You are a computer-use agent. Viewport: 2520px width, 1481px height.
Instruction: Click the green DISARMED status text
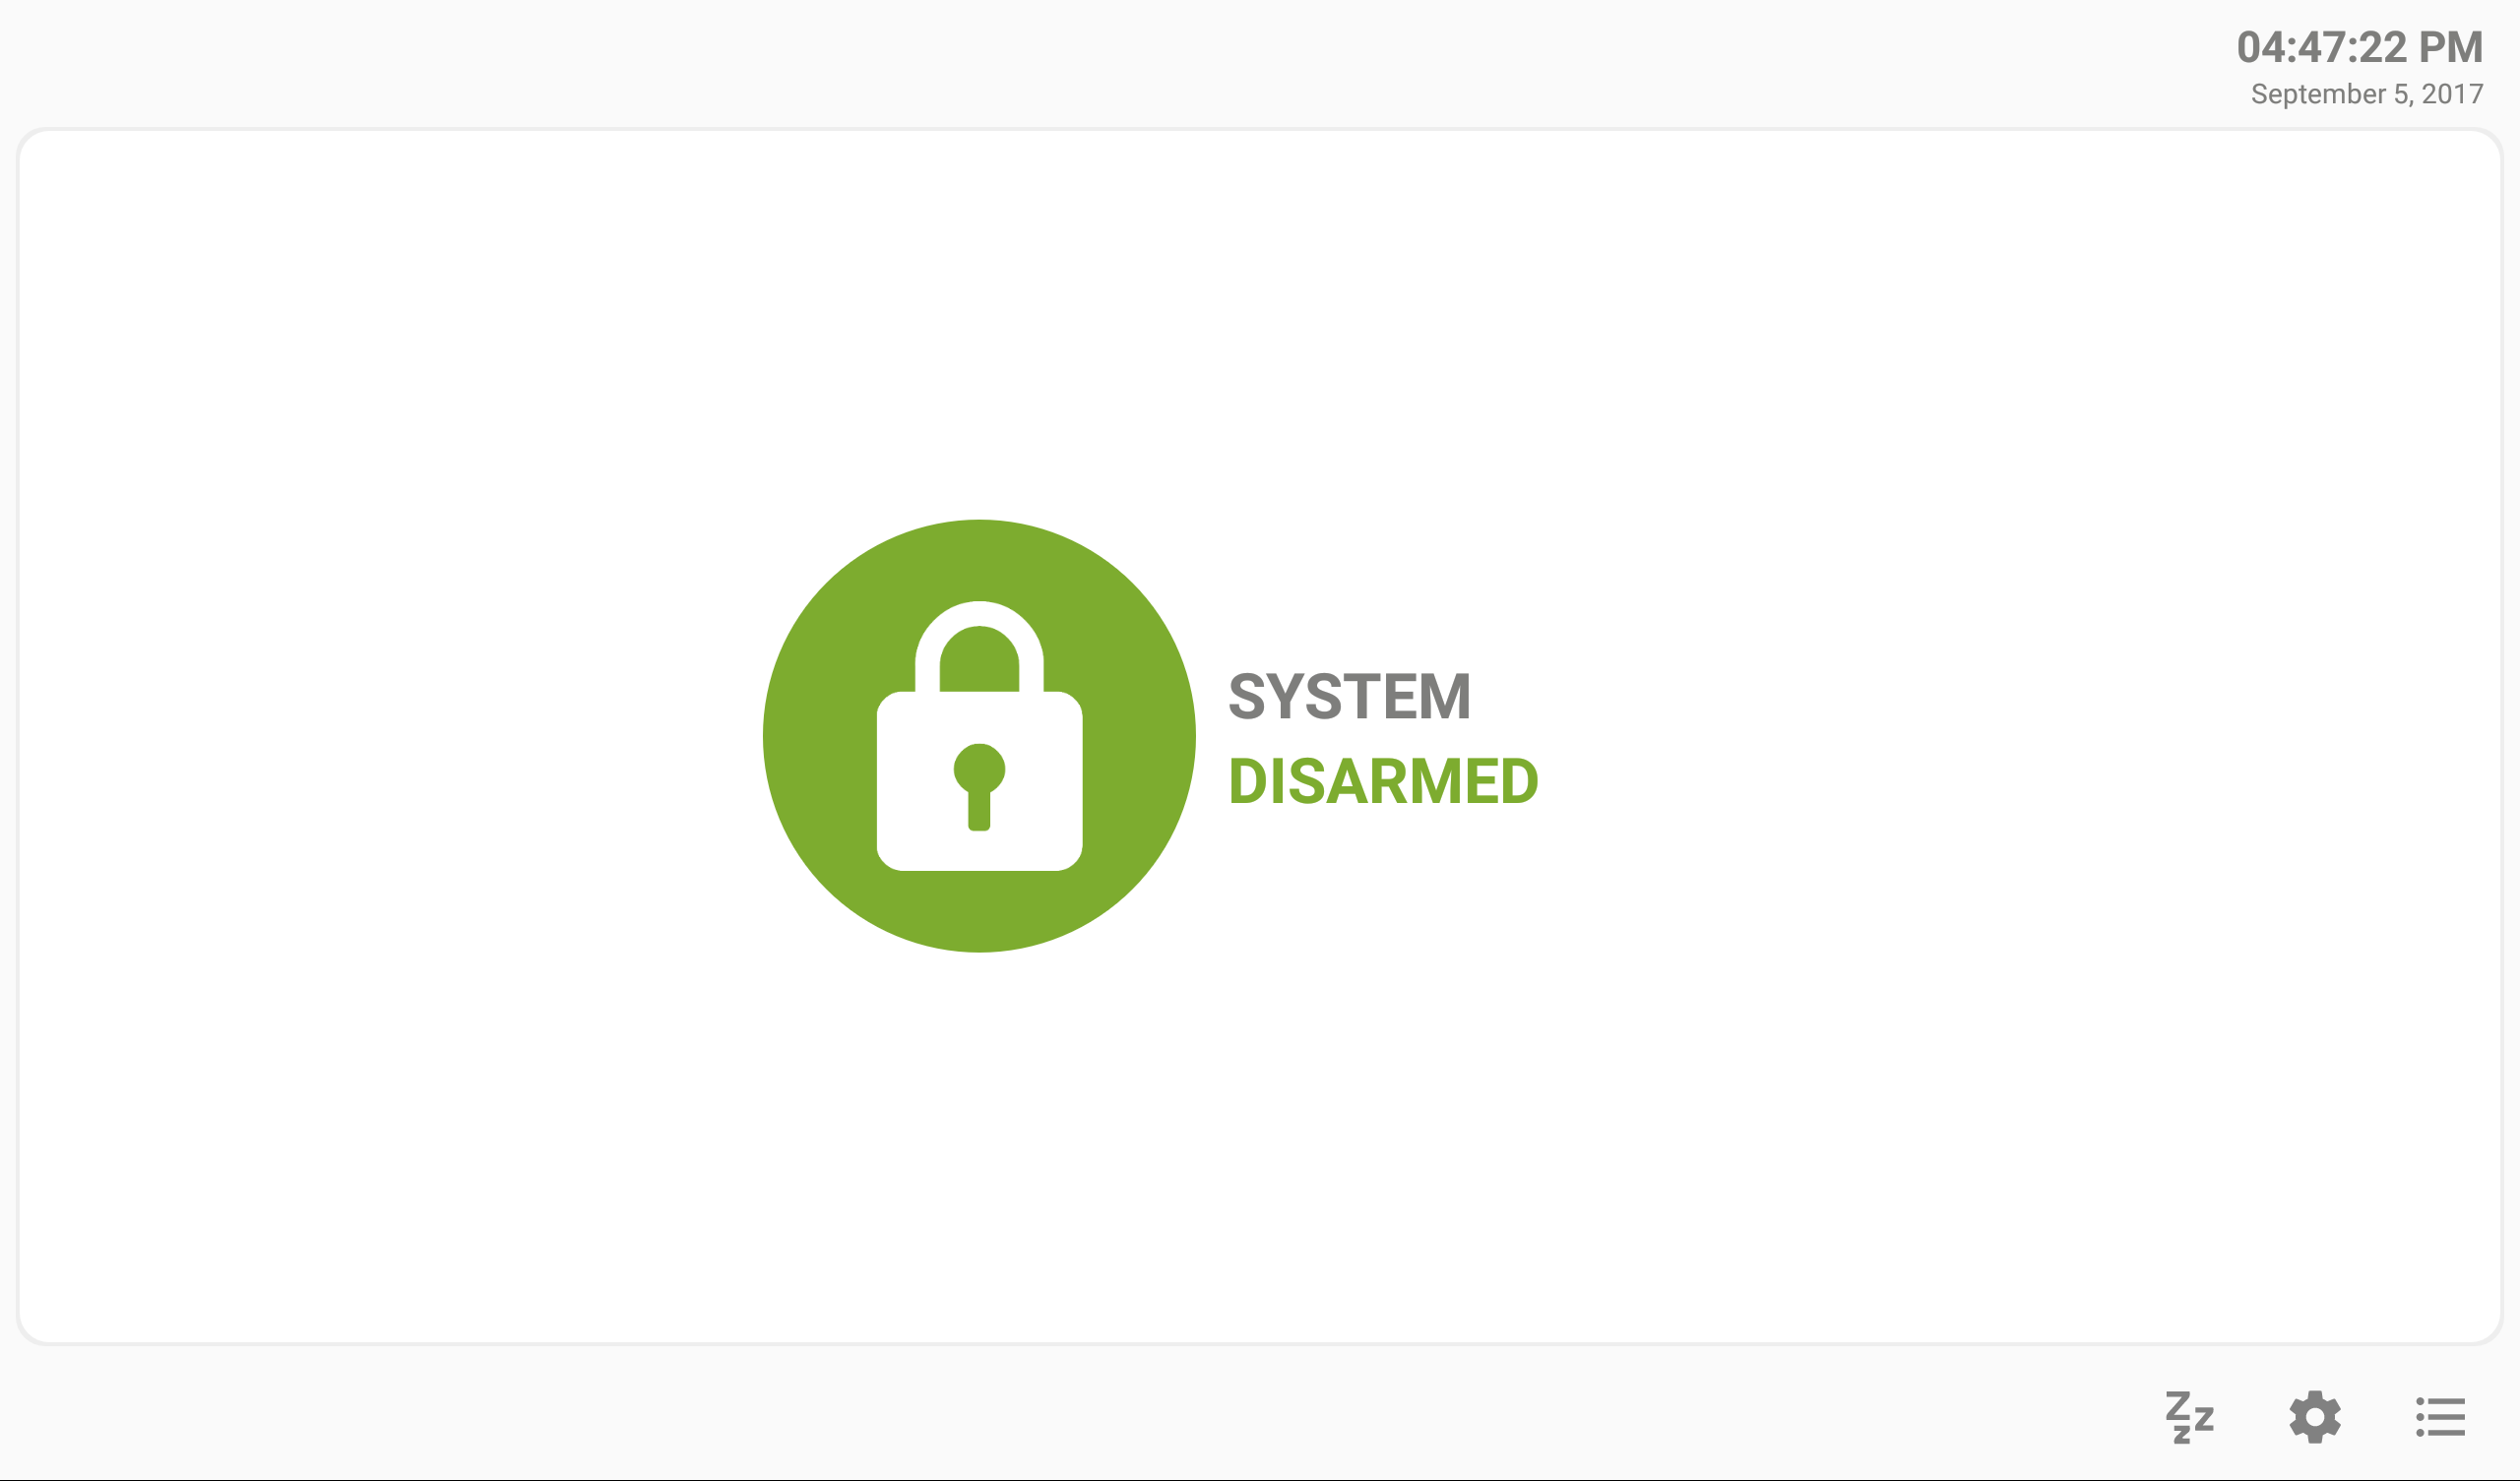pyautogui.click(x=1383, y=781)
